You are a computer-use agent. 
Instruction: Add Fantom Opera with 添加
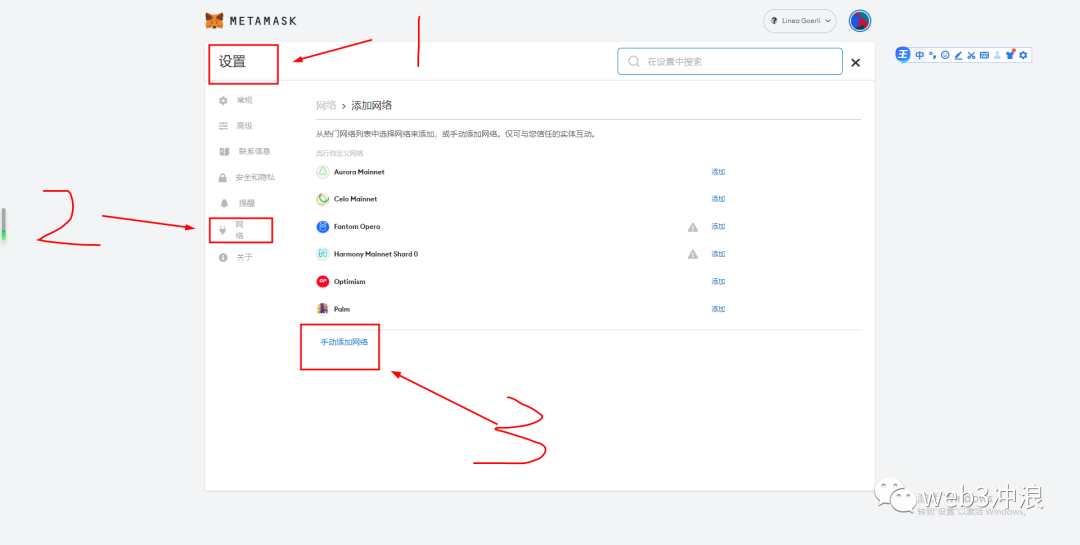point(718,227)
